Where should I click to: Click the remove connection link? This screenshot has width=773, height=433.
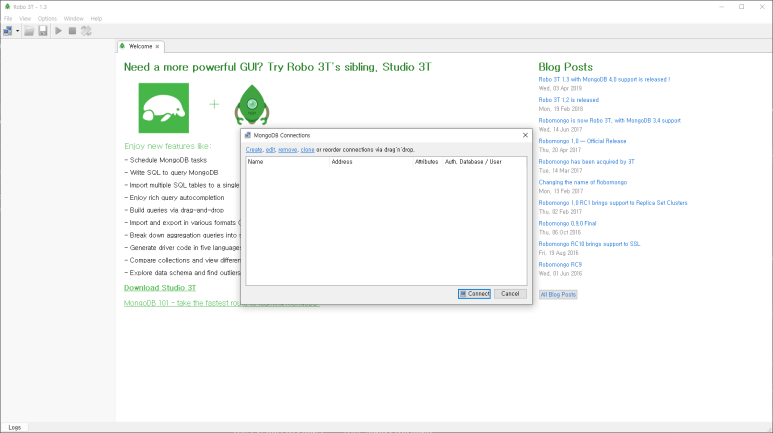point(287,149)
